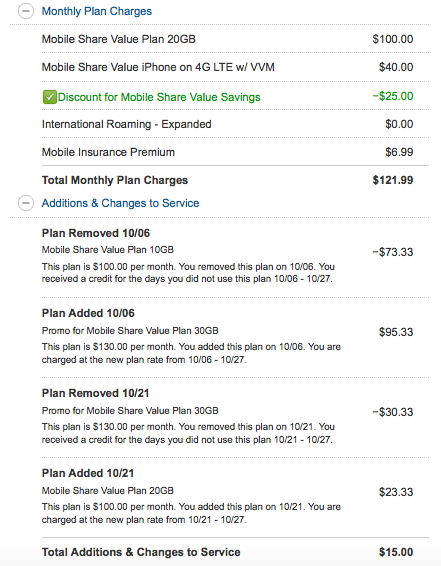Click the Plan Removed 10/21 heading
The width and height of the screenshot is (441, 566).
[95, 393]
